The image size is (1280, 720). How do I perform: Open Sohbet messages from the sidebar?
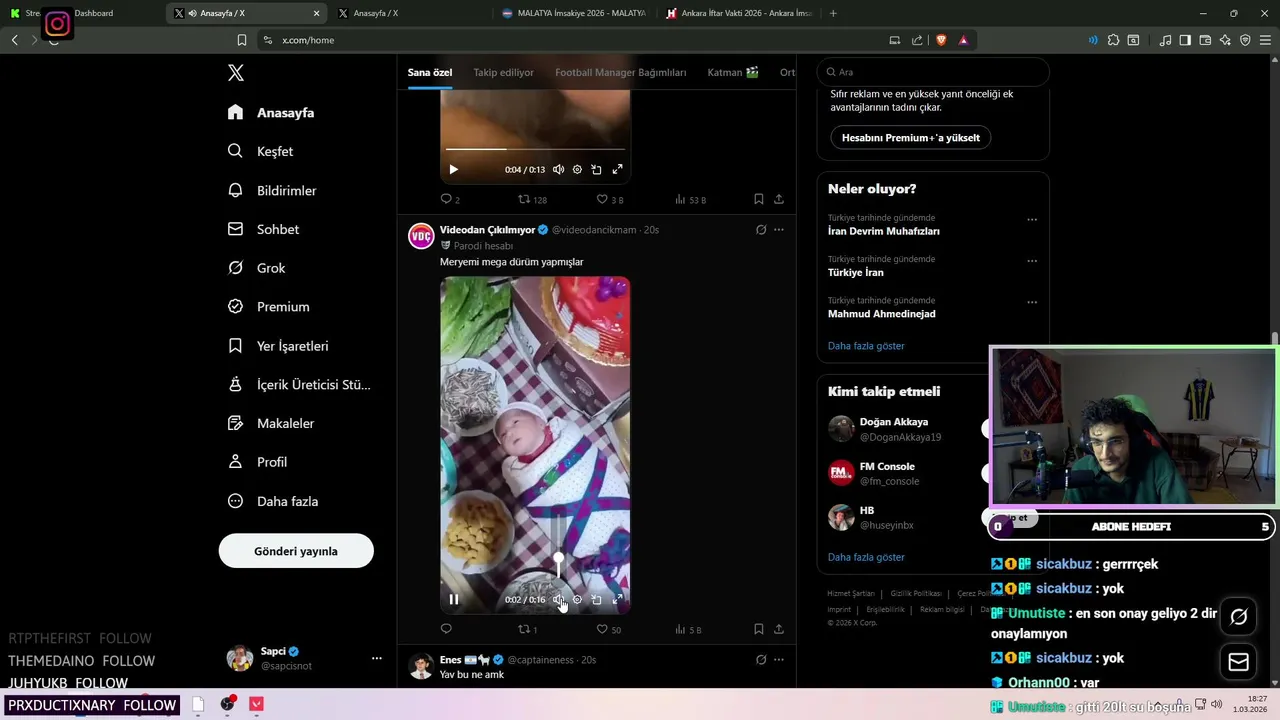point(263,229)
